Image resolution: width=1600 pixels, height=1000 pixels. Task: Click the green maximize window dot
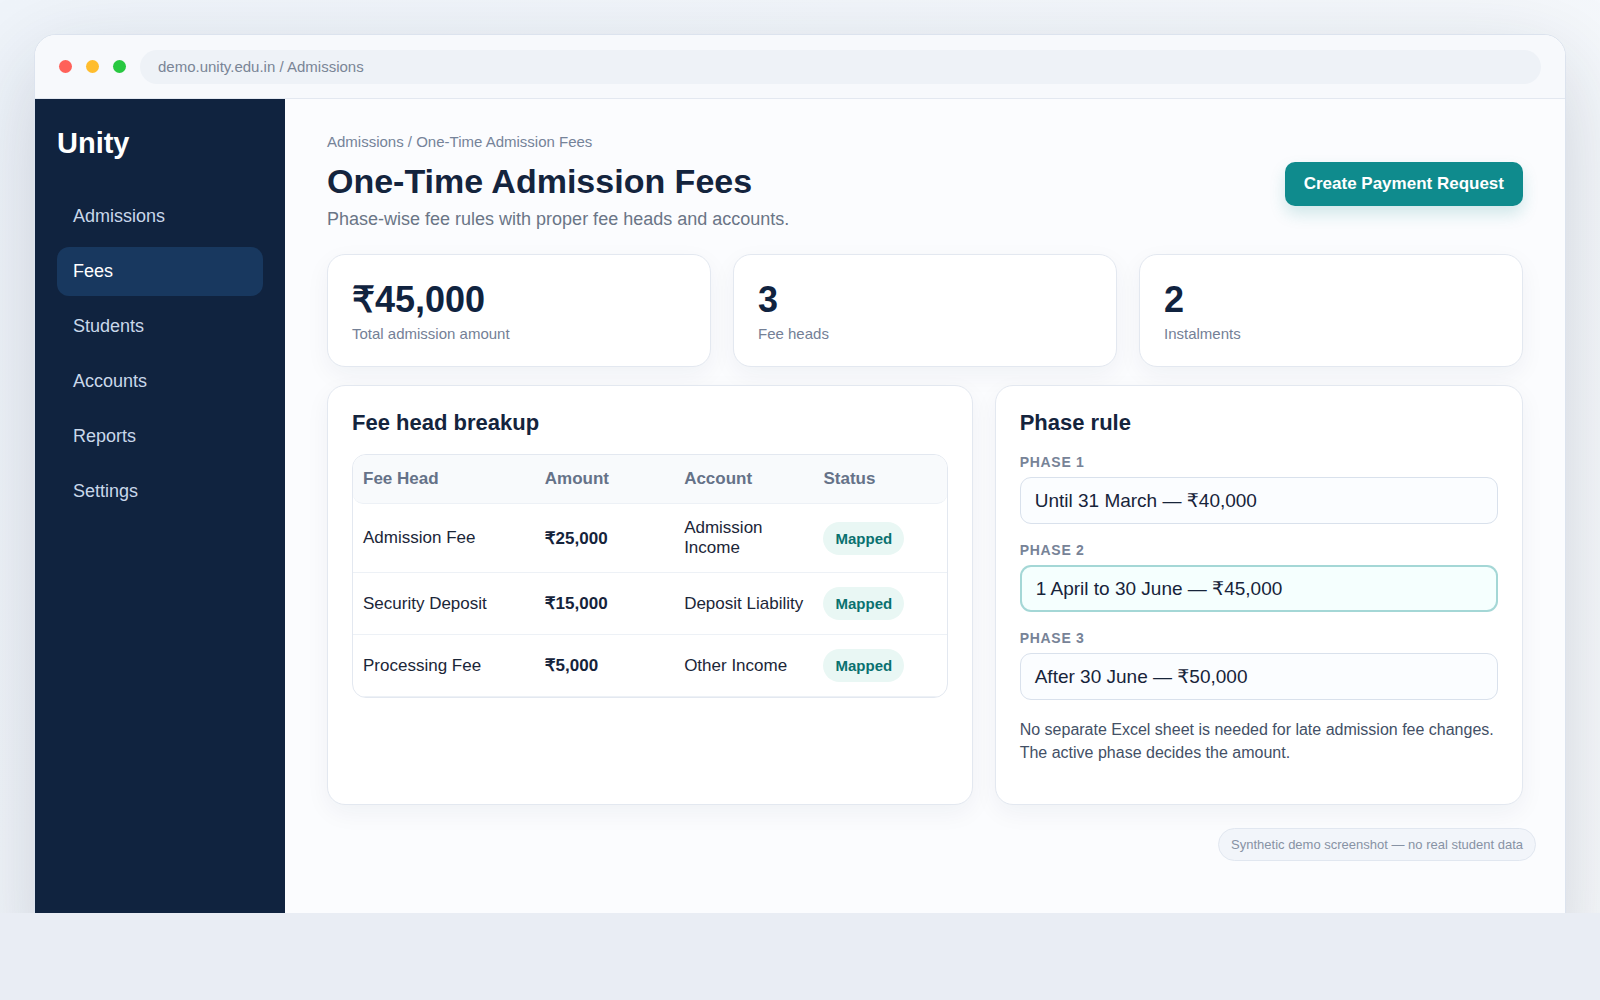point(120,67)
